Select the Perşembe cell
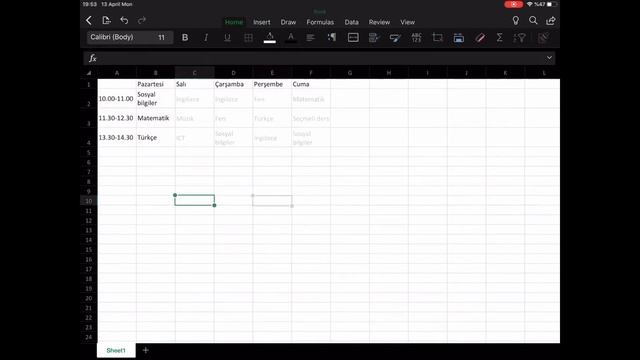 click(x=272, y=84)
